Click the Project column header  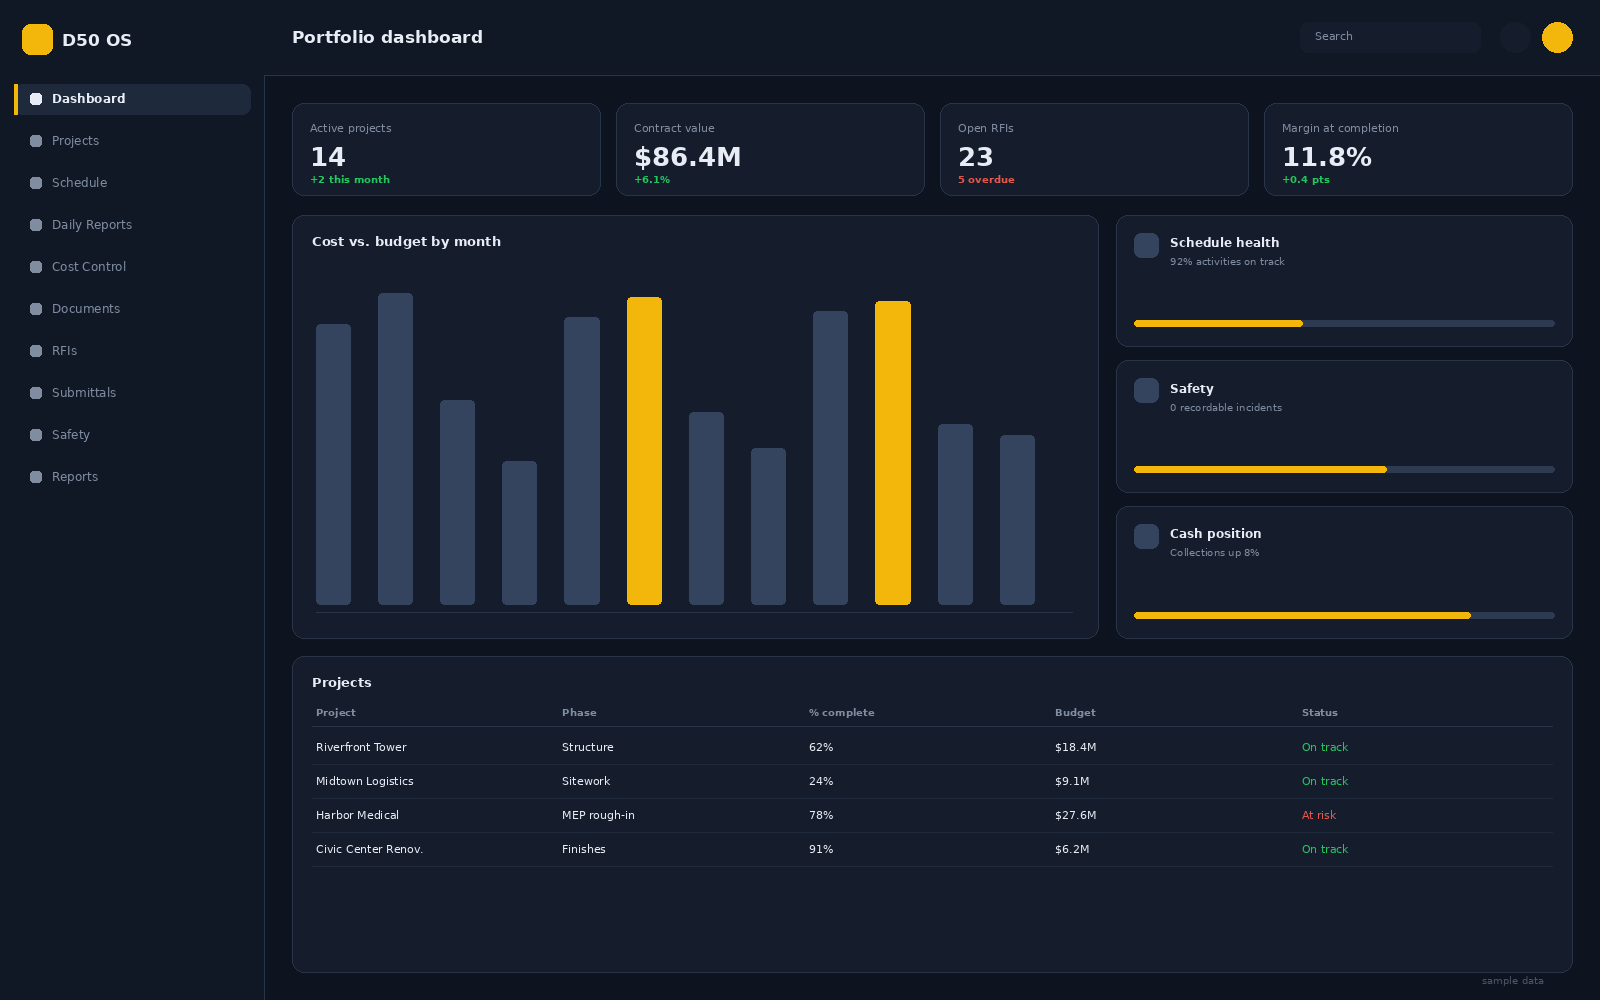pos(336,713)
